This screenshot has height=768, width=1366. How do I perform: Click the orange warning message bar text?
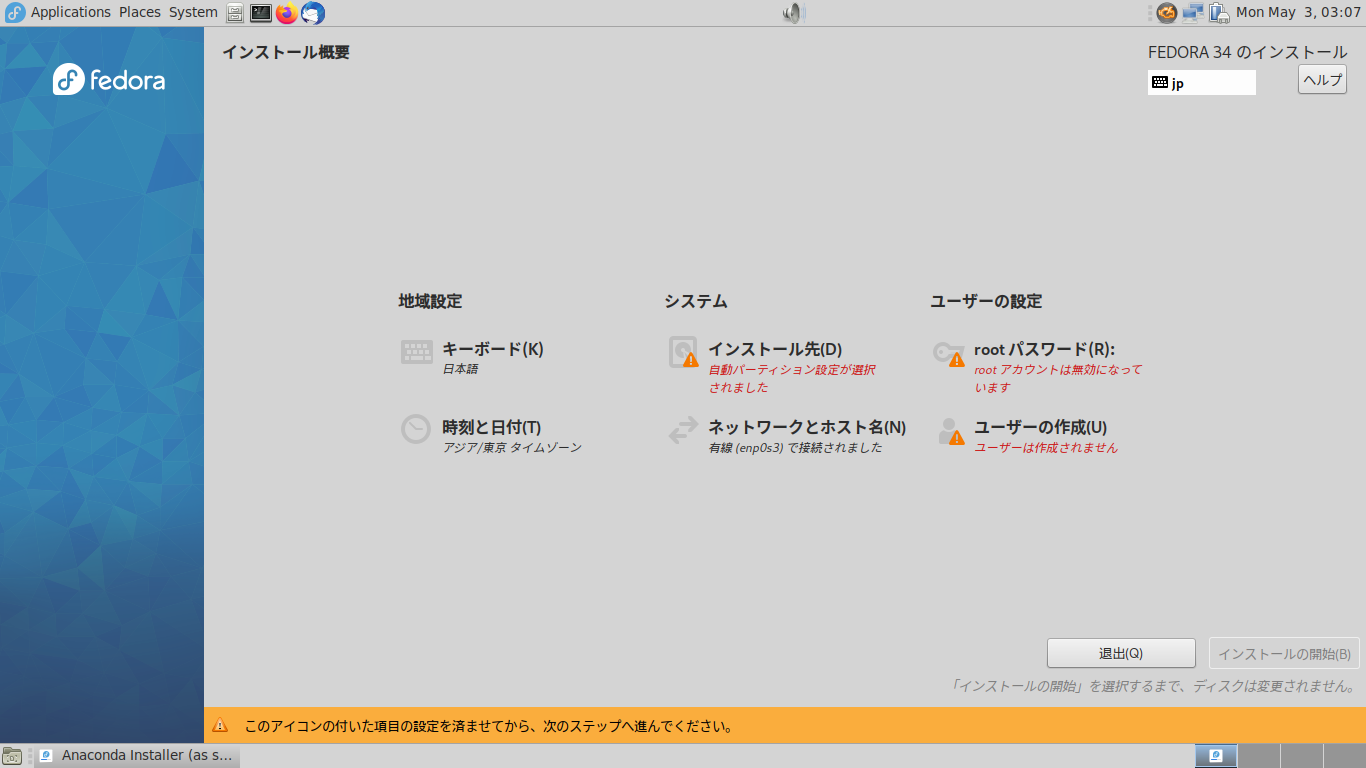point(489,726)
